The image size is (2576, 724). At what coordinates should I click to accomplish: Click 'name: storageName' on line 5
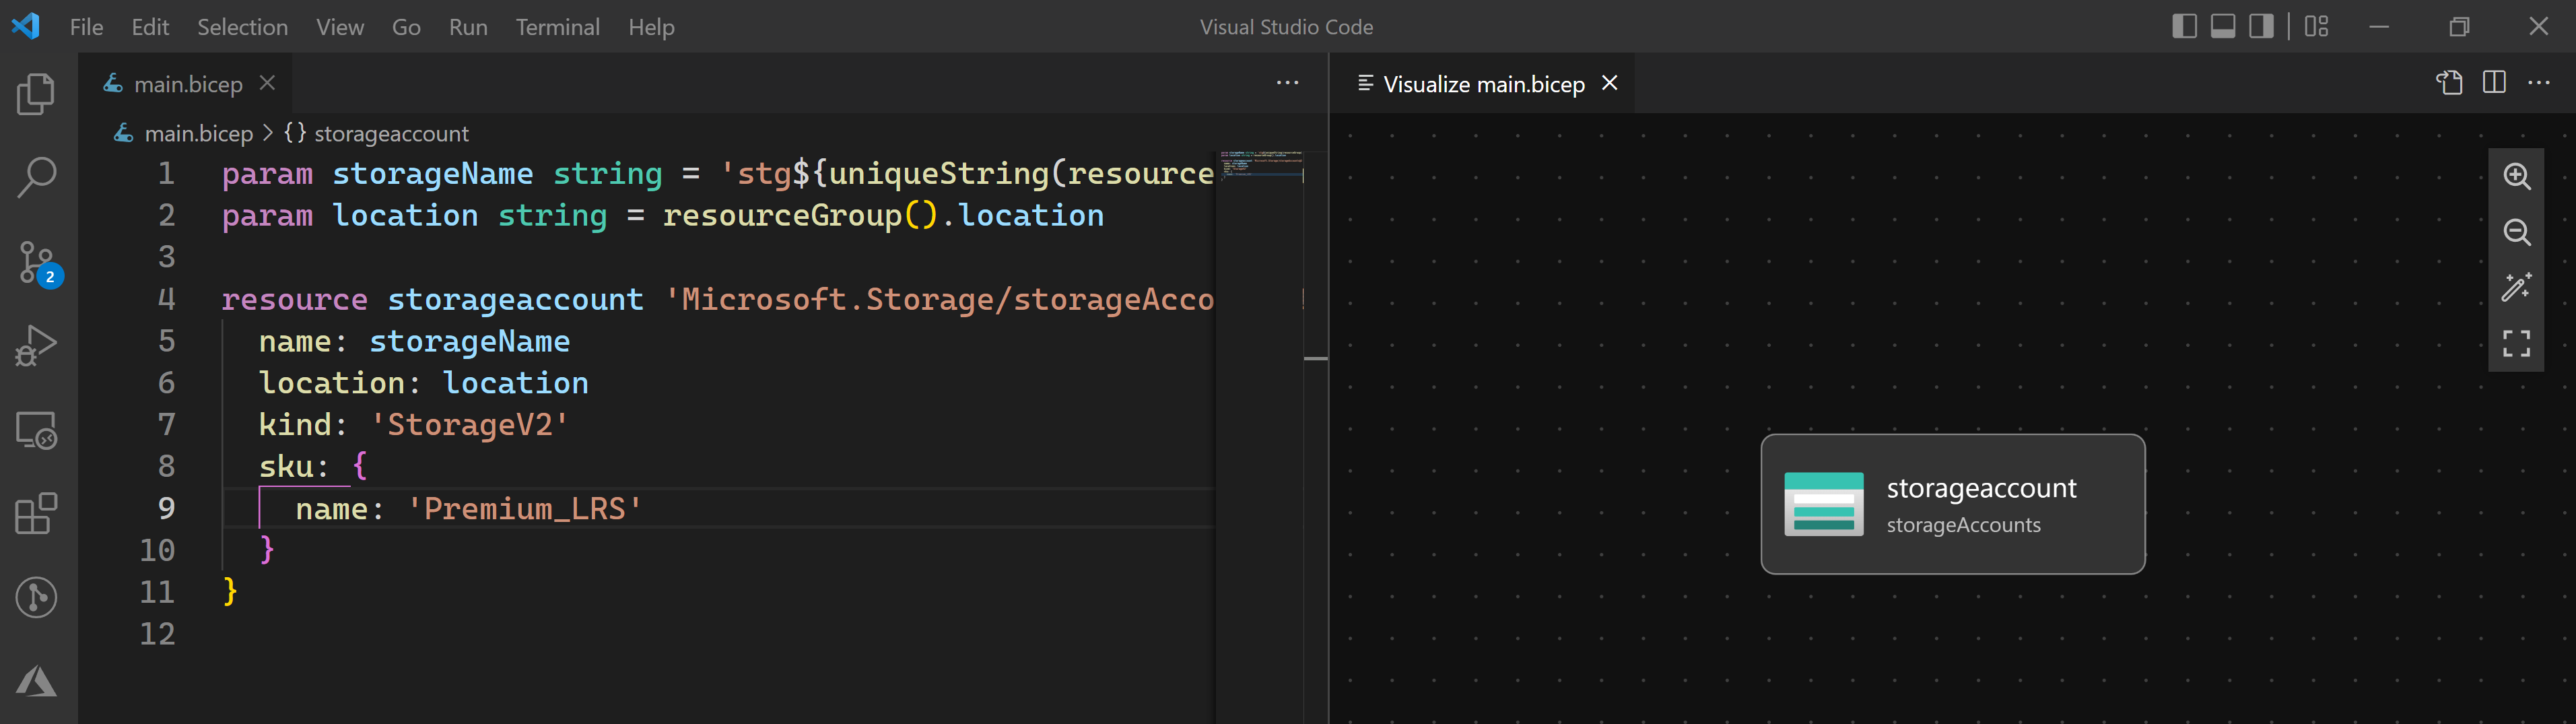[x=414, y=341]
